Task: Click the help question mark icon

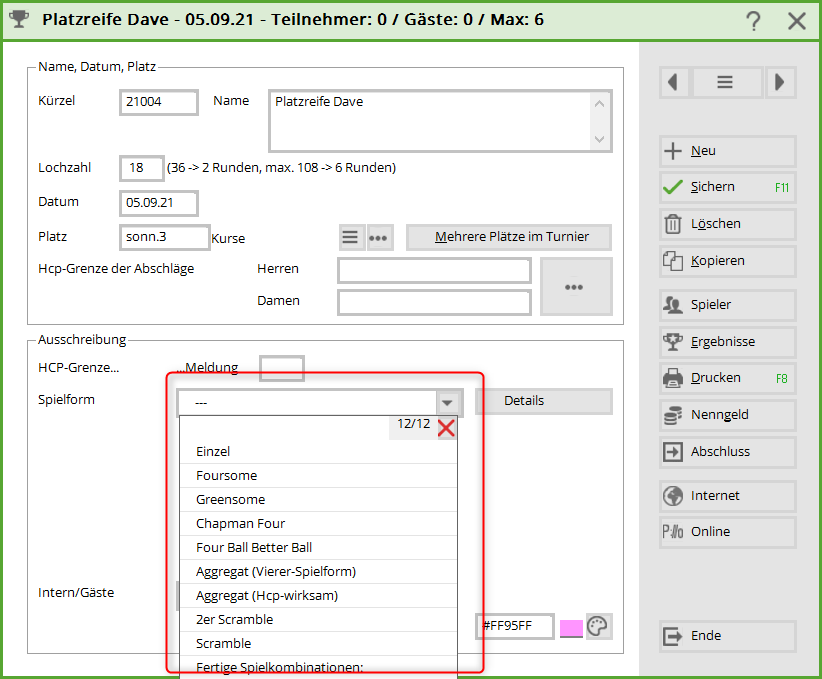Action: (x=754, y=20)
